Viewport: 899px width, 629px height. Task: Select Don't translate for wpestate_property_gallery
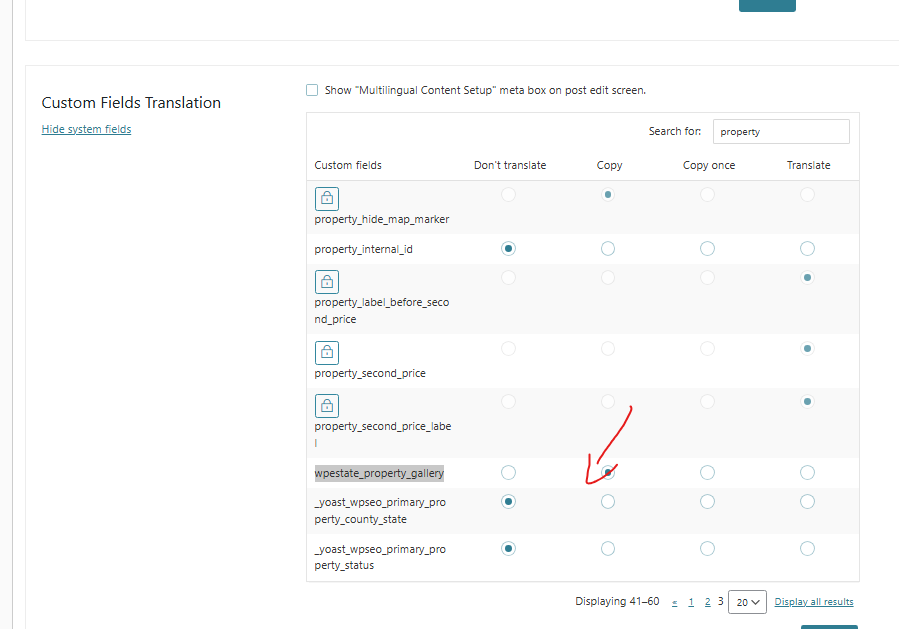click(508, 472)
